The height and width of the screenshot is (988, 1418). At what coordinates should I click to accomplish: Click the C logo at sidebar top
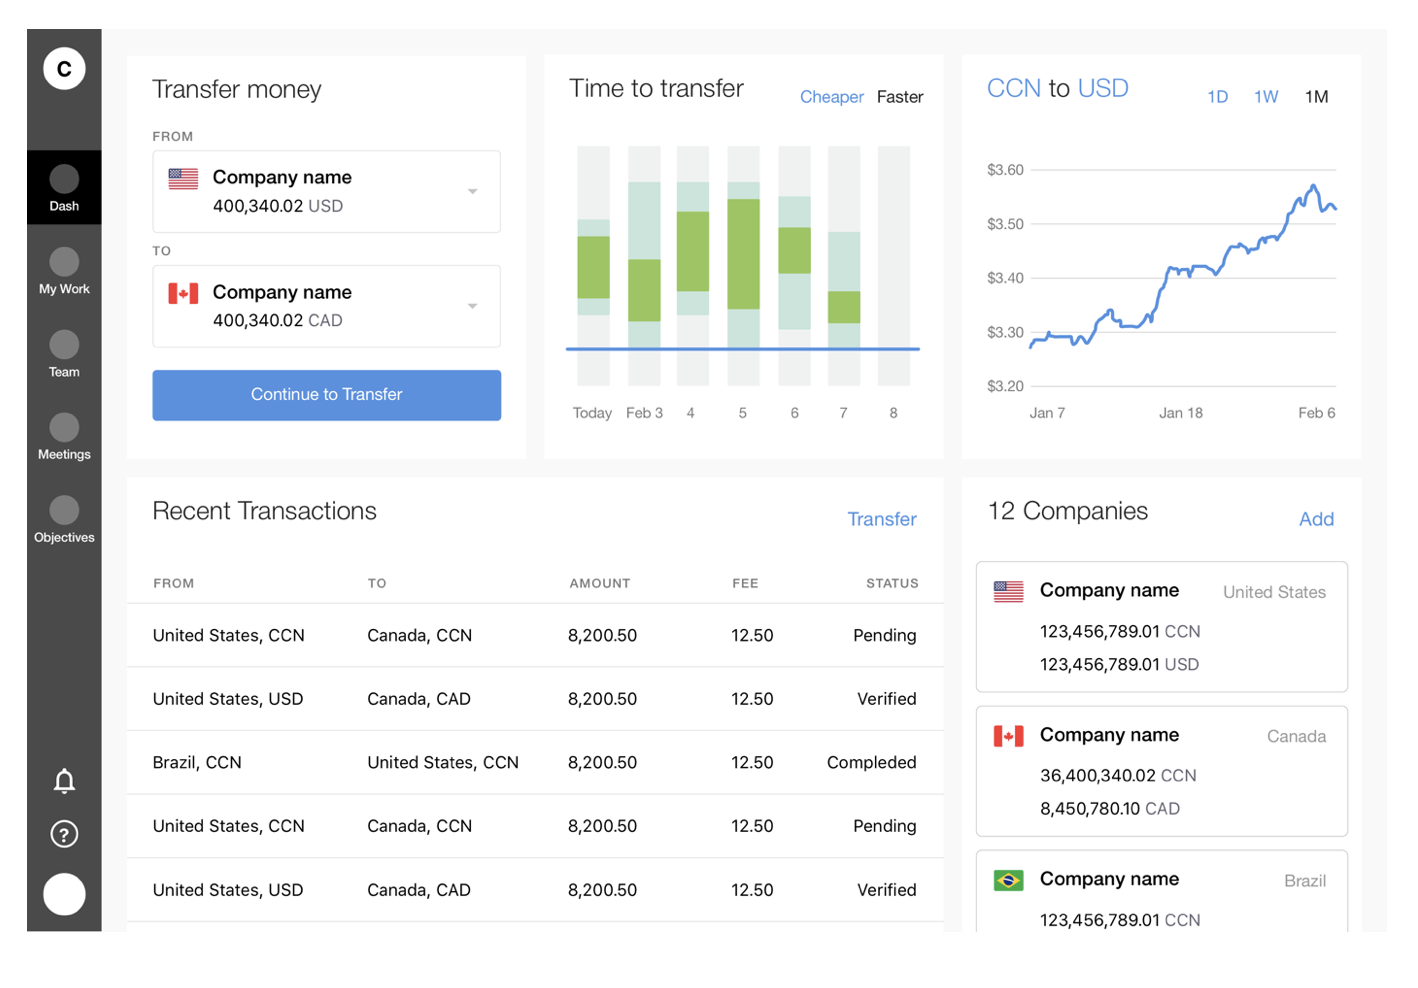coord(64,69)
